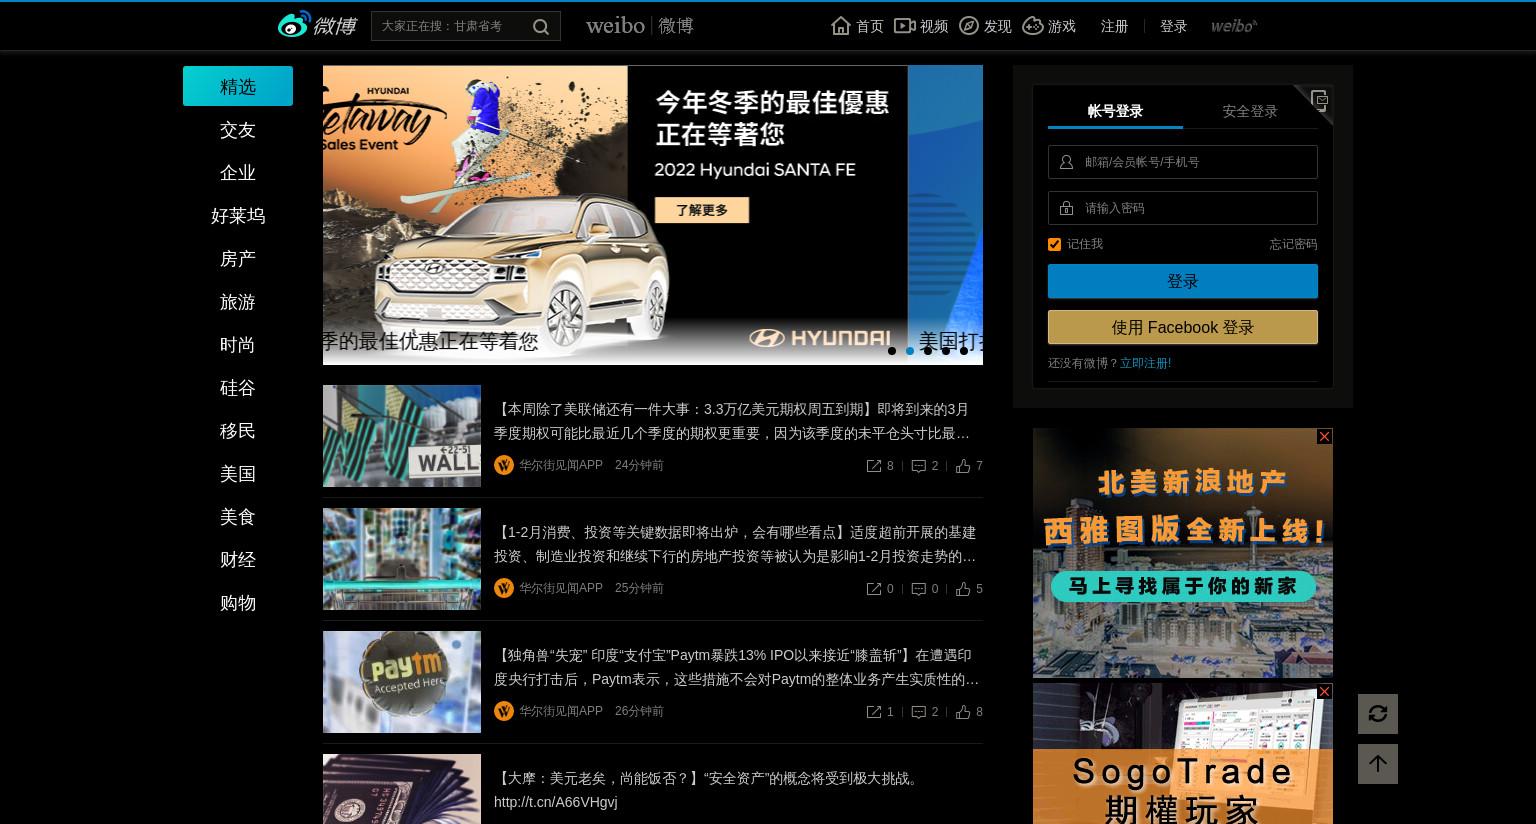This screenshot has height=824, width=1536.
Task: Click 立即注册 sign up link
Action: tap(1145, 363)
